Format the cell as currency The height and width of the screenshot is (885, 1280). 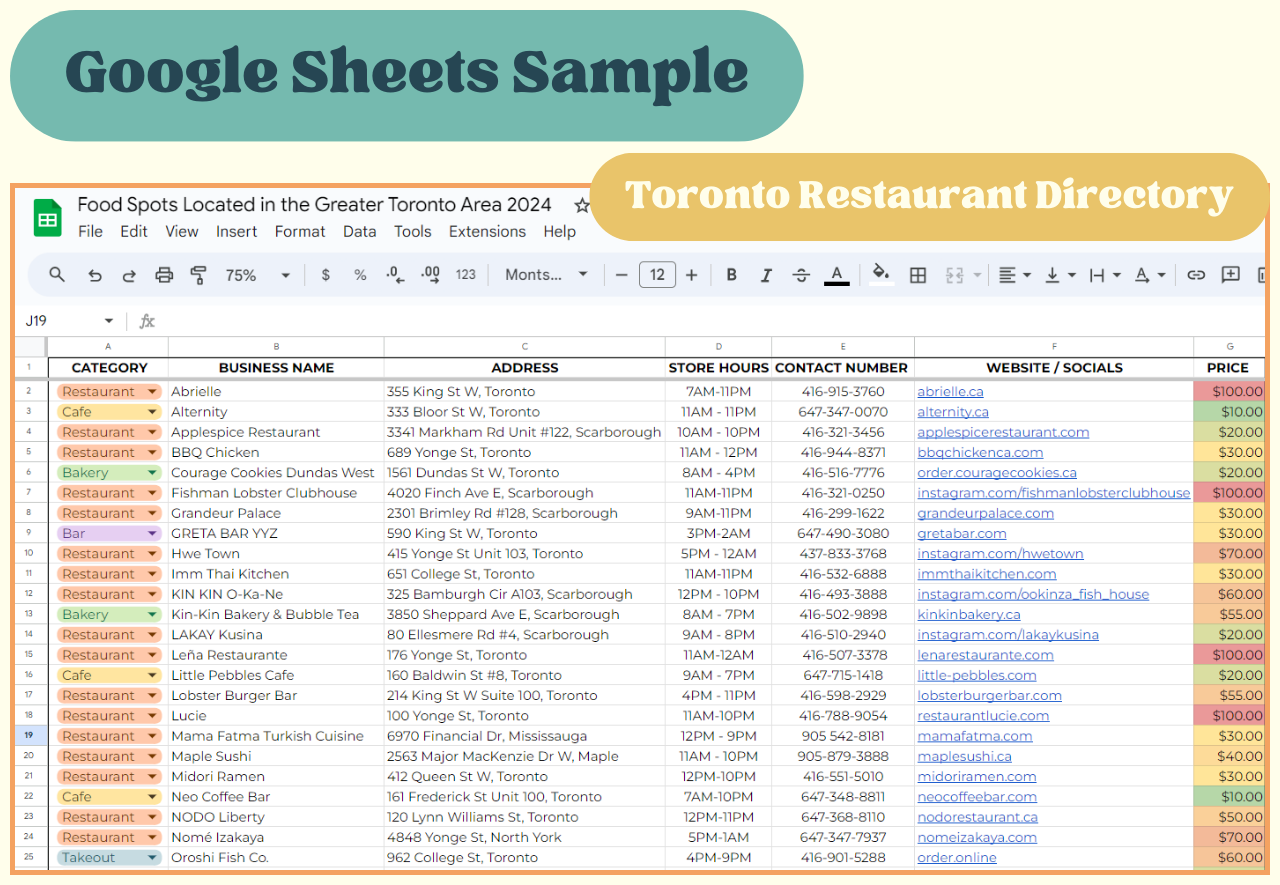pyautogui.click(x=326, y=275)
